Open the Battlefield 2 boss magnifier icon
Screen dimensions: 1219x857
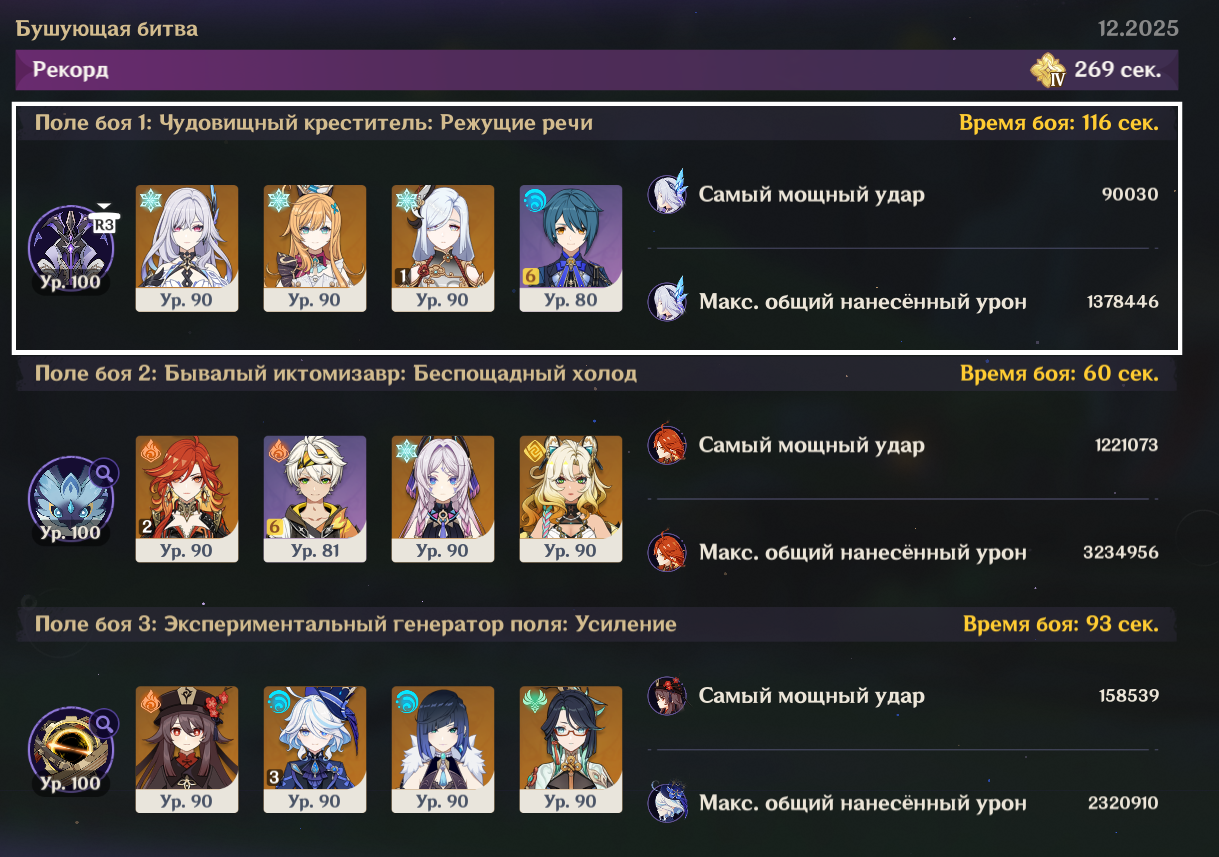pyautogui.click(x=104, y=471)
